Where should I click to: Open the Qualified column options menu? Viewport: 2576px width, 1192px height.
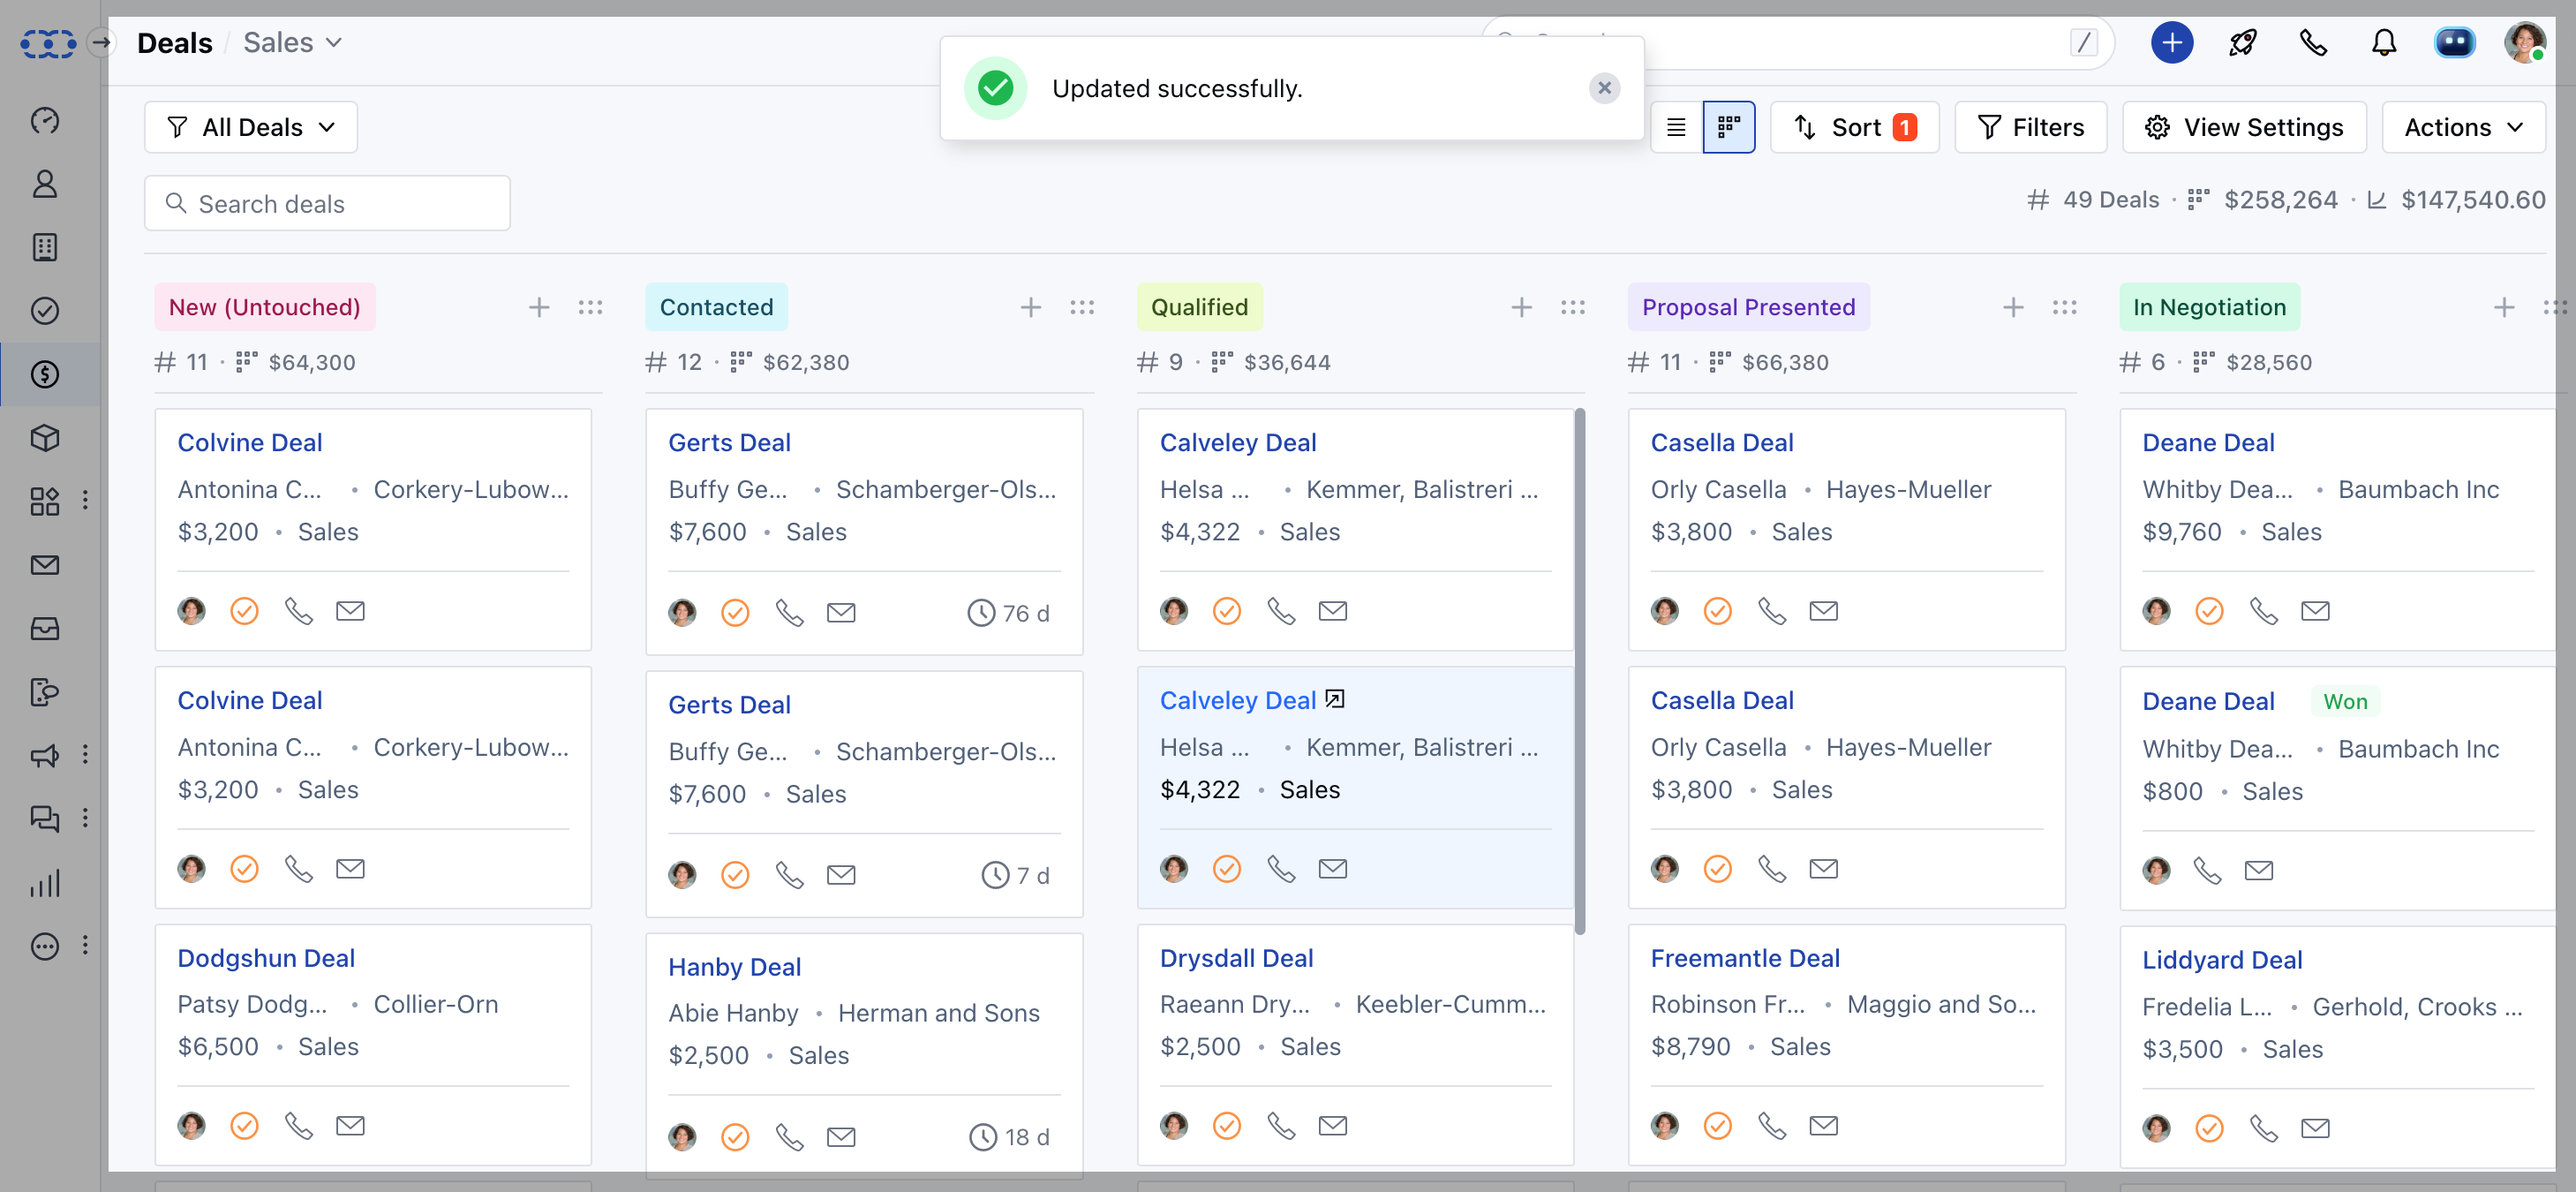pyautogui.click(x=1573, y=307)
